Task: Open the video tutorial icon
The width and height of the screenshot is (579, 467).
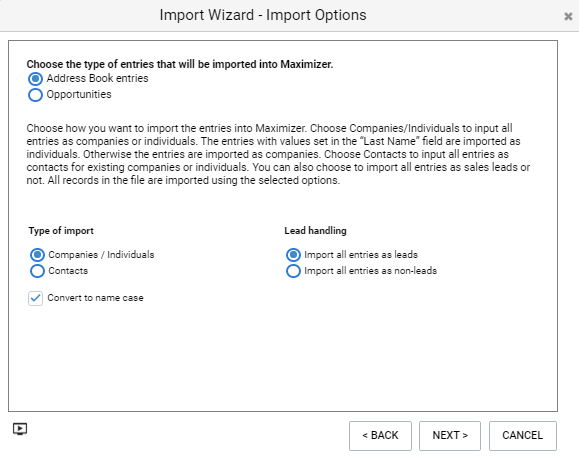Action: coord(20,429)
